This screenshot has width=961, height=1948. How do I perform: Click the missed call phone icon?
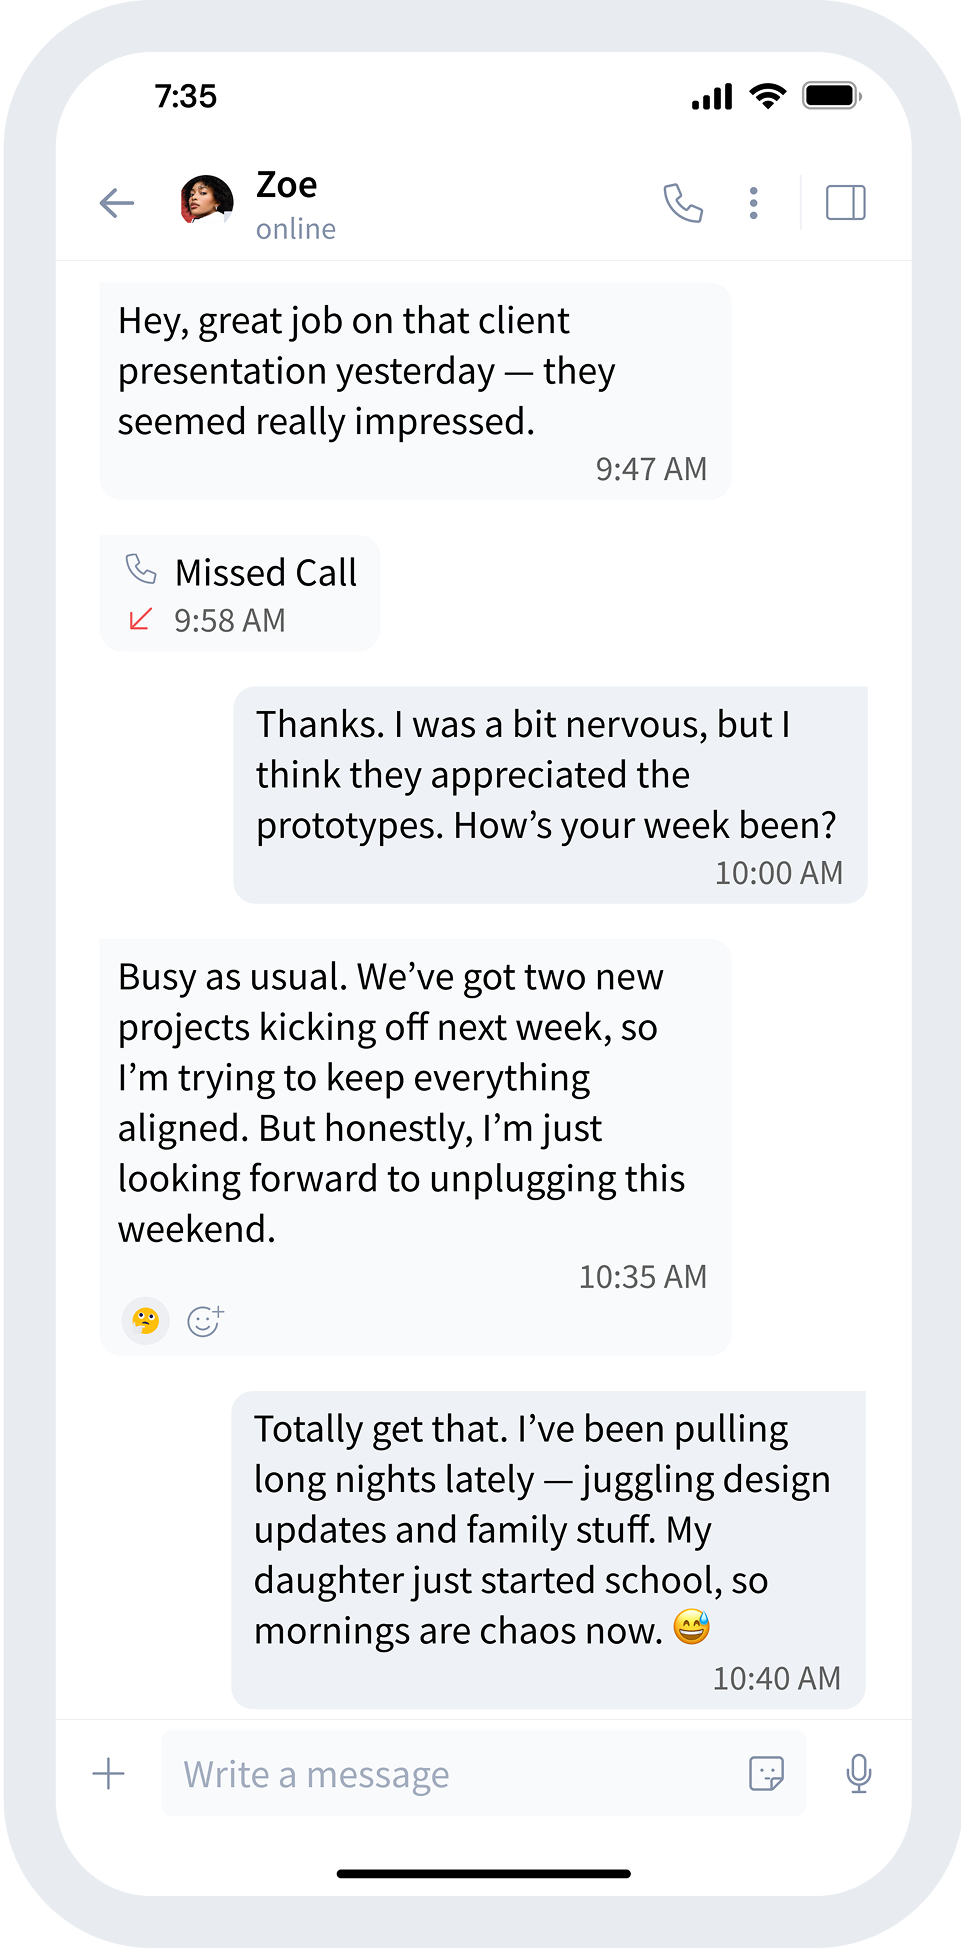point(141,570)
